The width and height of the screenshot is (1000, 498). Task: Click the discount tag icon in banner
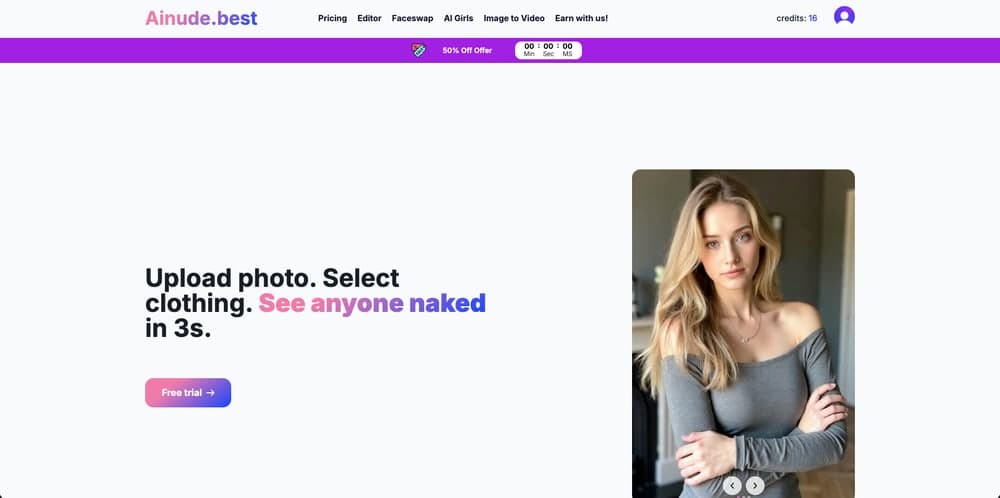418,50
